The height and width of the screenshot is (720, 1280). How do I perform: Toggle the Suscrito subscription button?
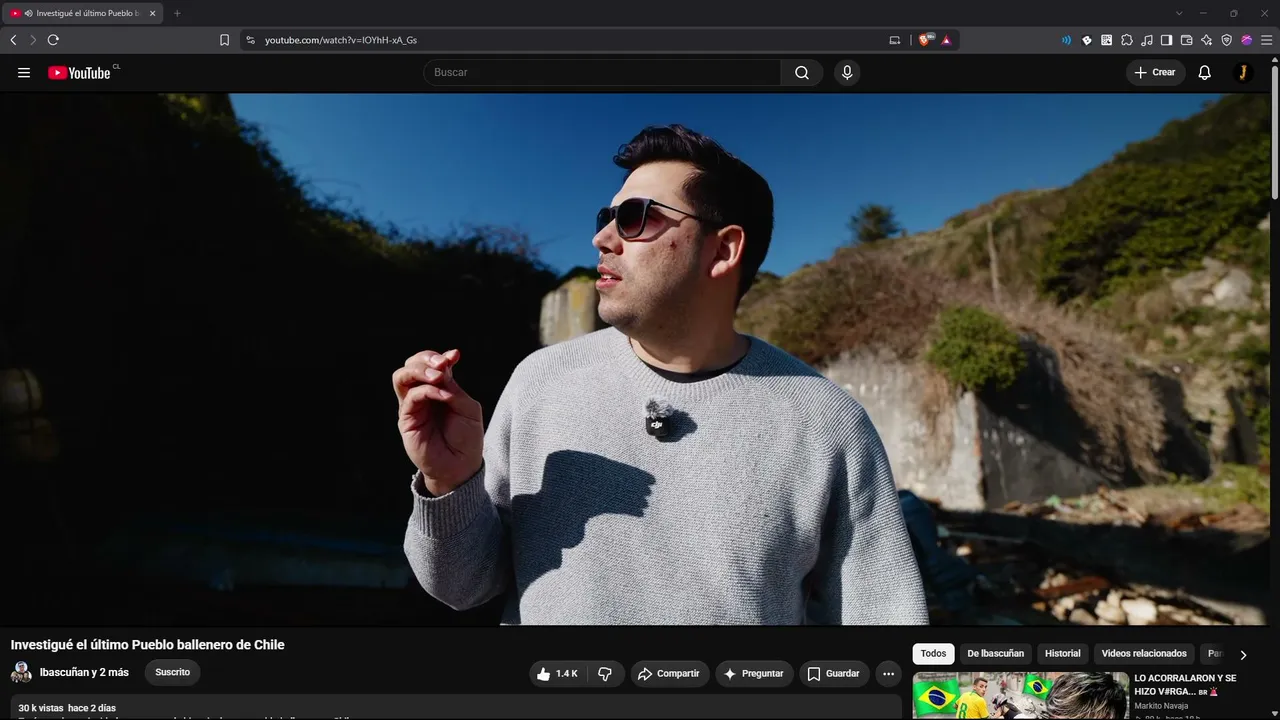click(x=172, y=672)
